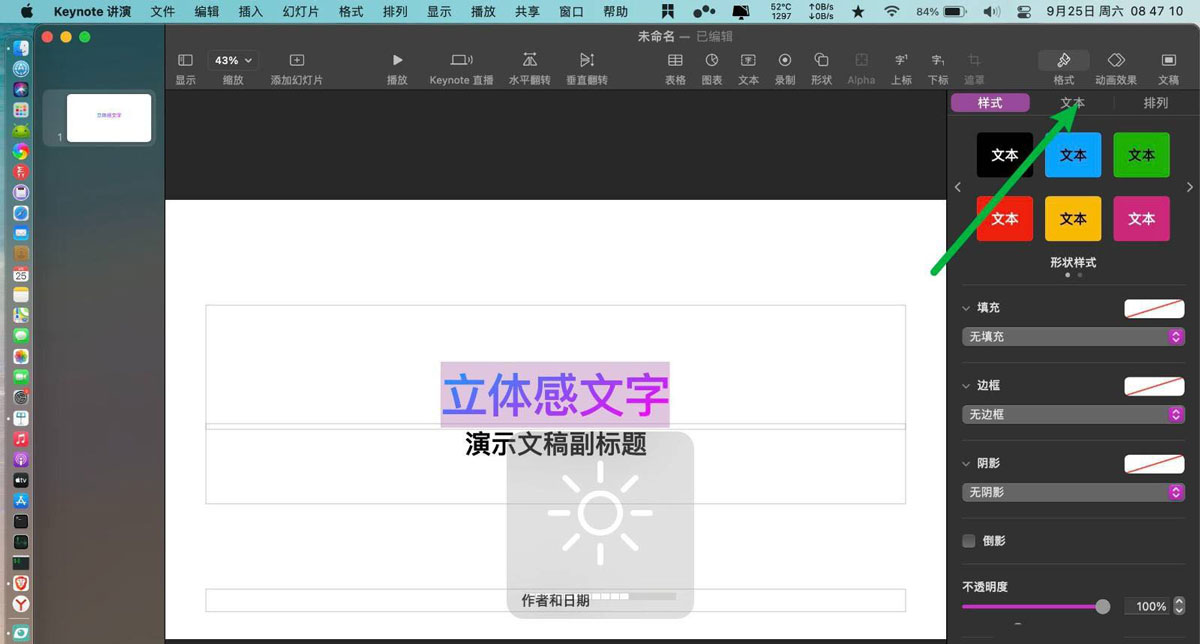The width and height of the screenshot is (1200, 644).
Task: Click the 填充 preview swatch
Action: [1154, 308]
